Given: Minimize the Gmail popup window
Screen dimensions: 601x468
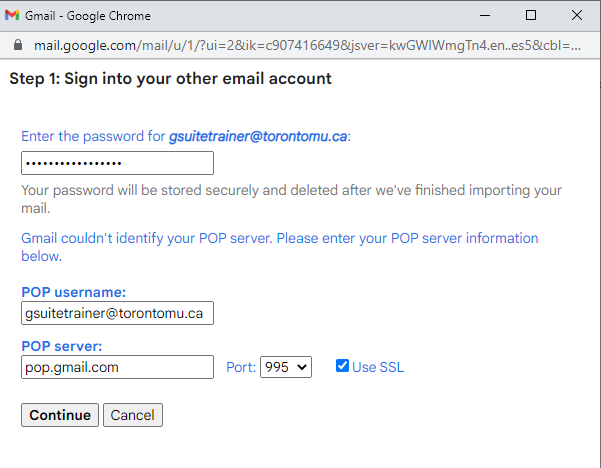Looking at the screenshot, I should (483, 15).
